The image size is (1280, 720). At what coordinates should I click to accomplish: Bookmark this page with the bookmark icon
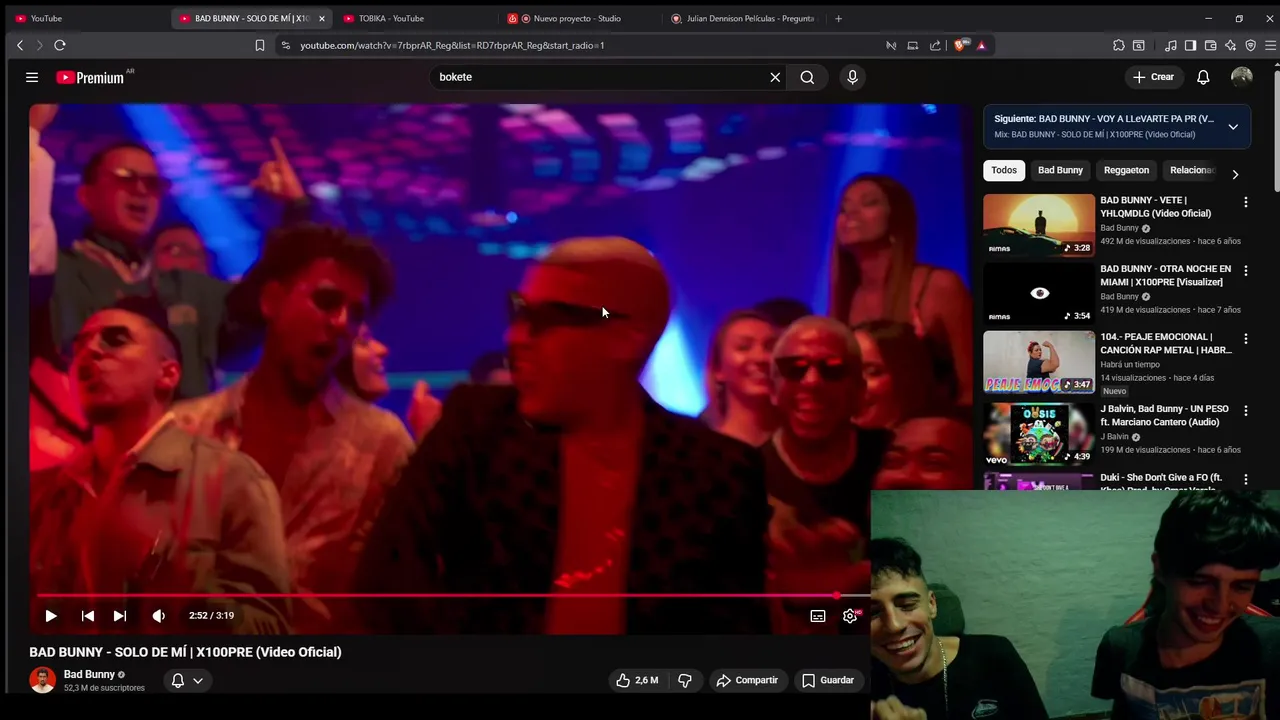click(x=260, y=45)
